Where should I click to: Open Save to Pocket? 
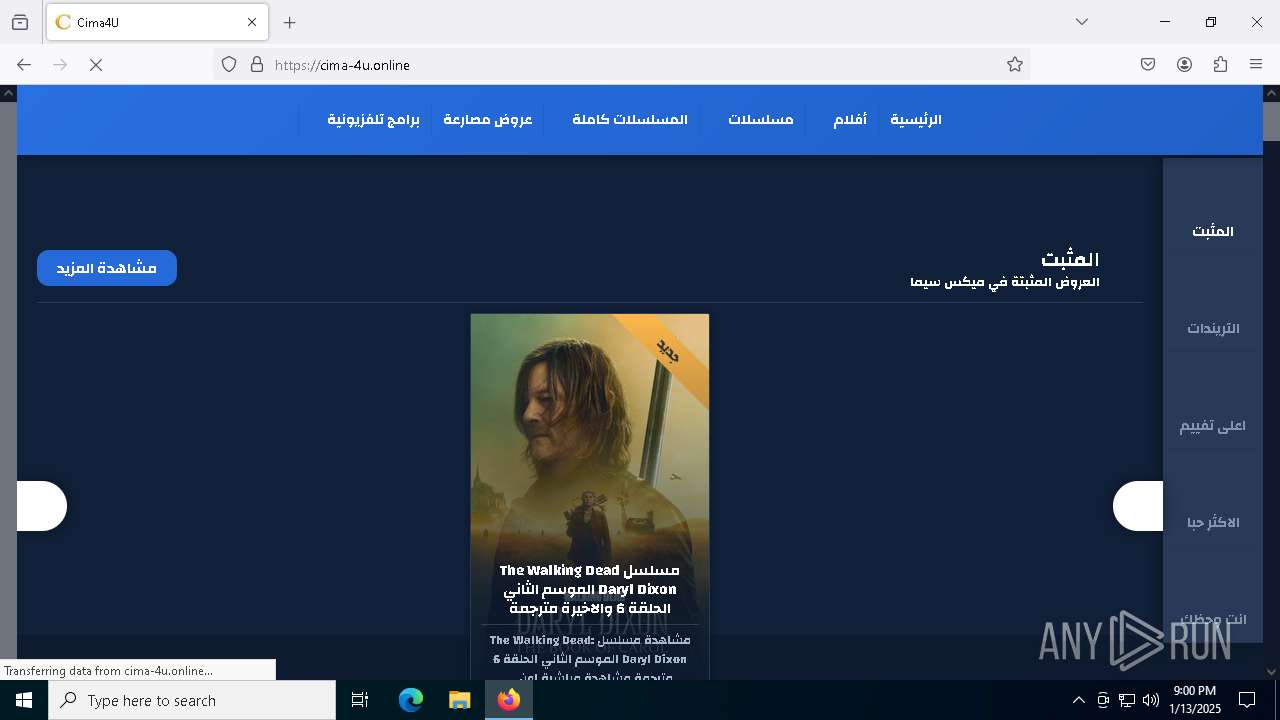pyautogui.click(x=1148, y=65)
